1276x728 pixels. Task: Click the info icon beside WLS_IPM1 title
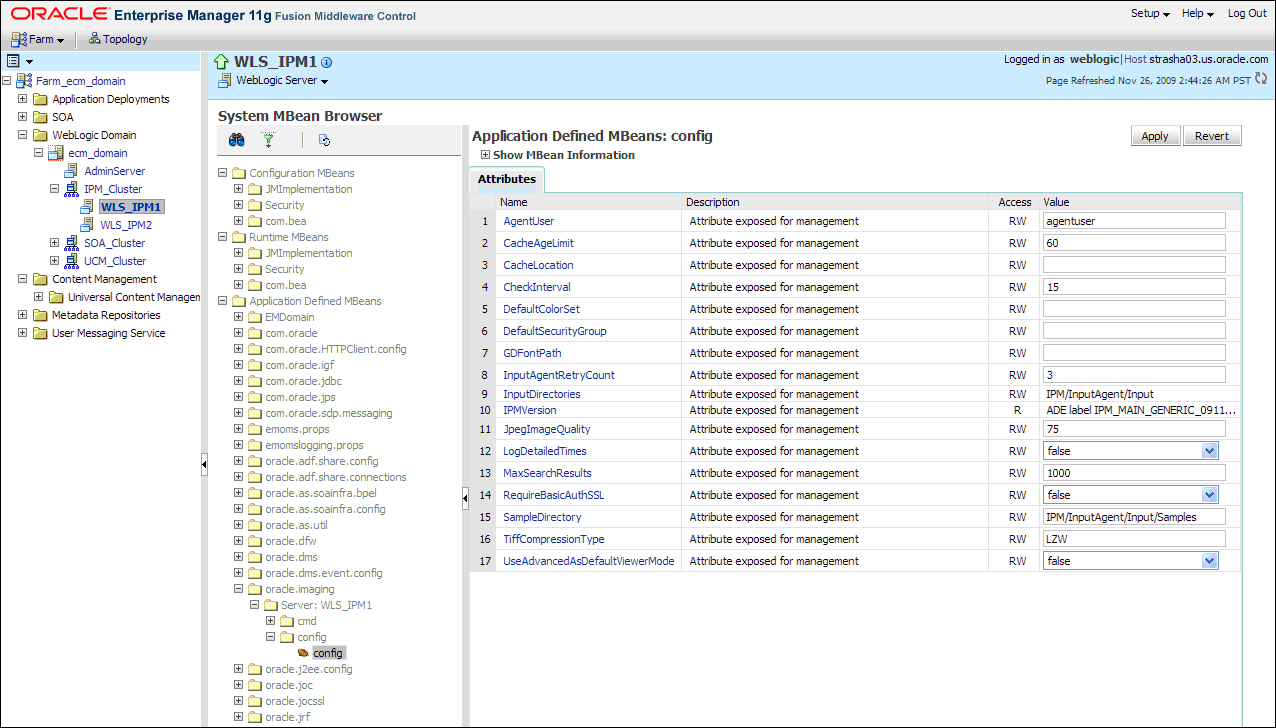tap(327, 63)
